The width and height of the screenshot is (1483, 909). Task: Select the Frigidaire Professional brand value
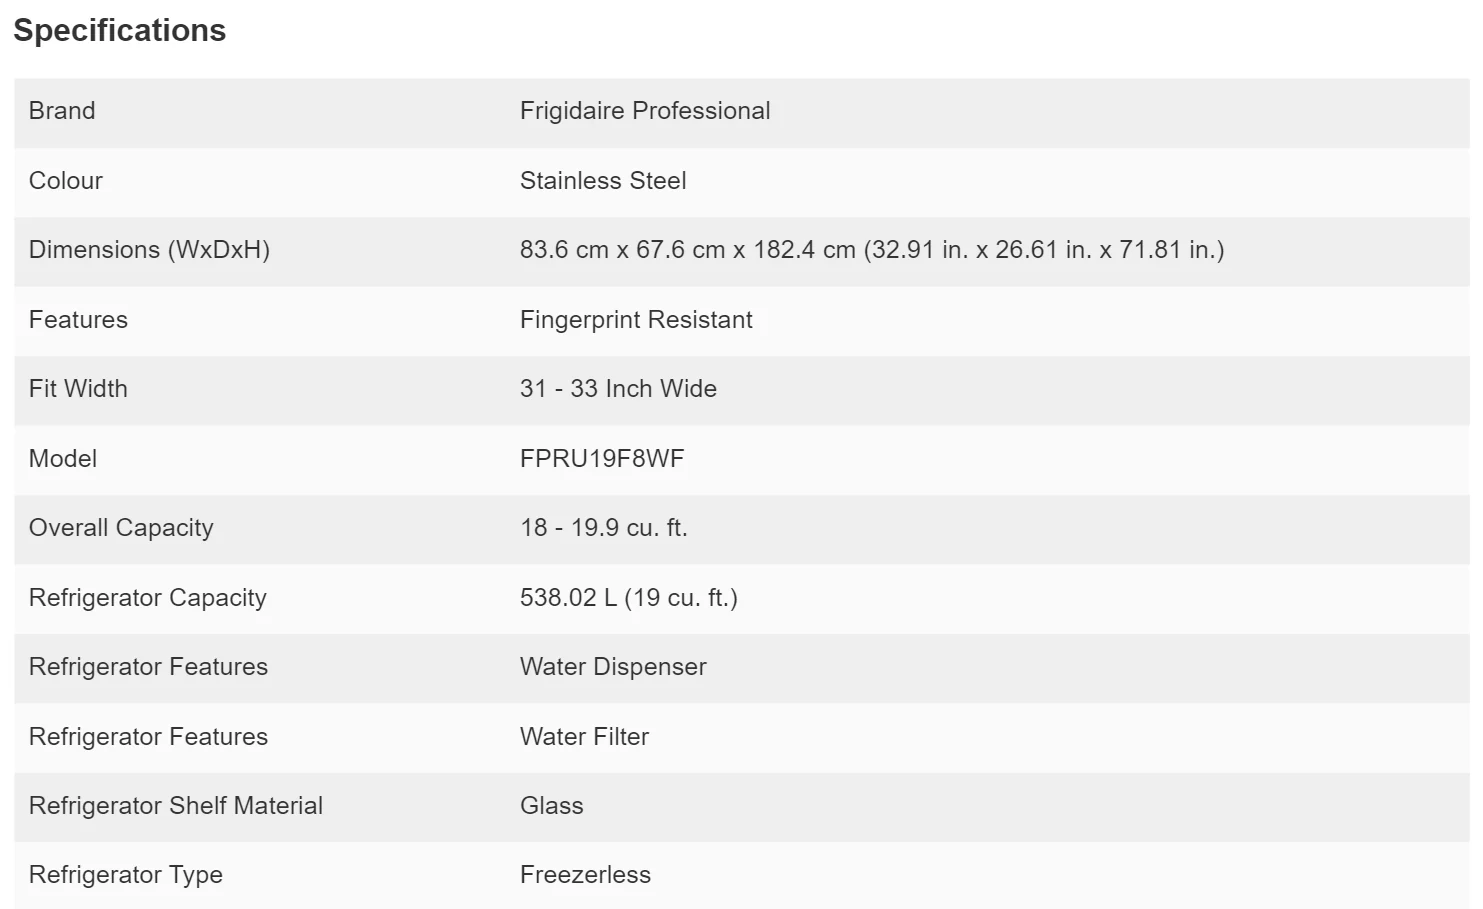645,111
